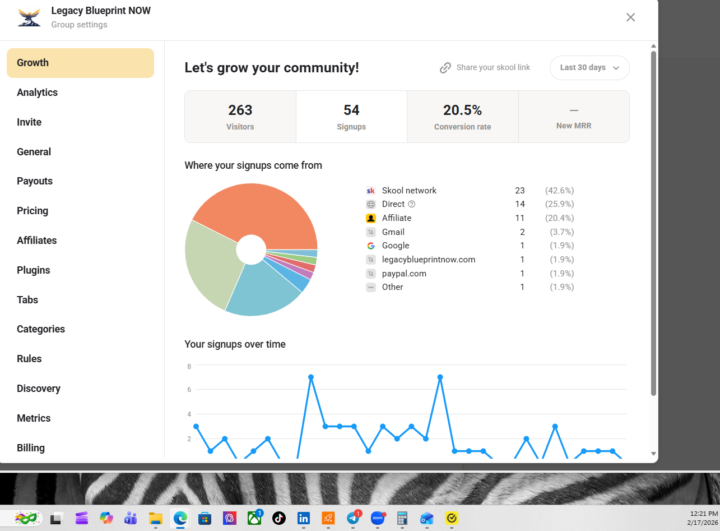The height and width of the screenshot is (531, 720).
Task: Open the Growth settings tab
Action: 80,63
